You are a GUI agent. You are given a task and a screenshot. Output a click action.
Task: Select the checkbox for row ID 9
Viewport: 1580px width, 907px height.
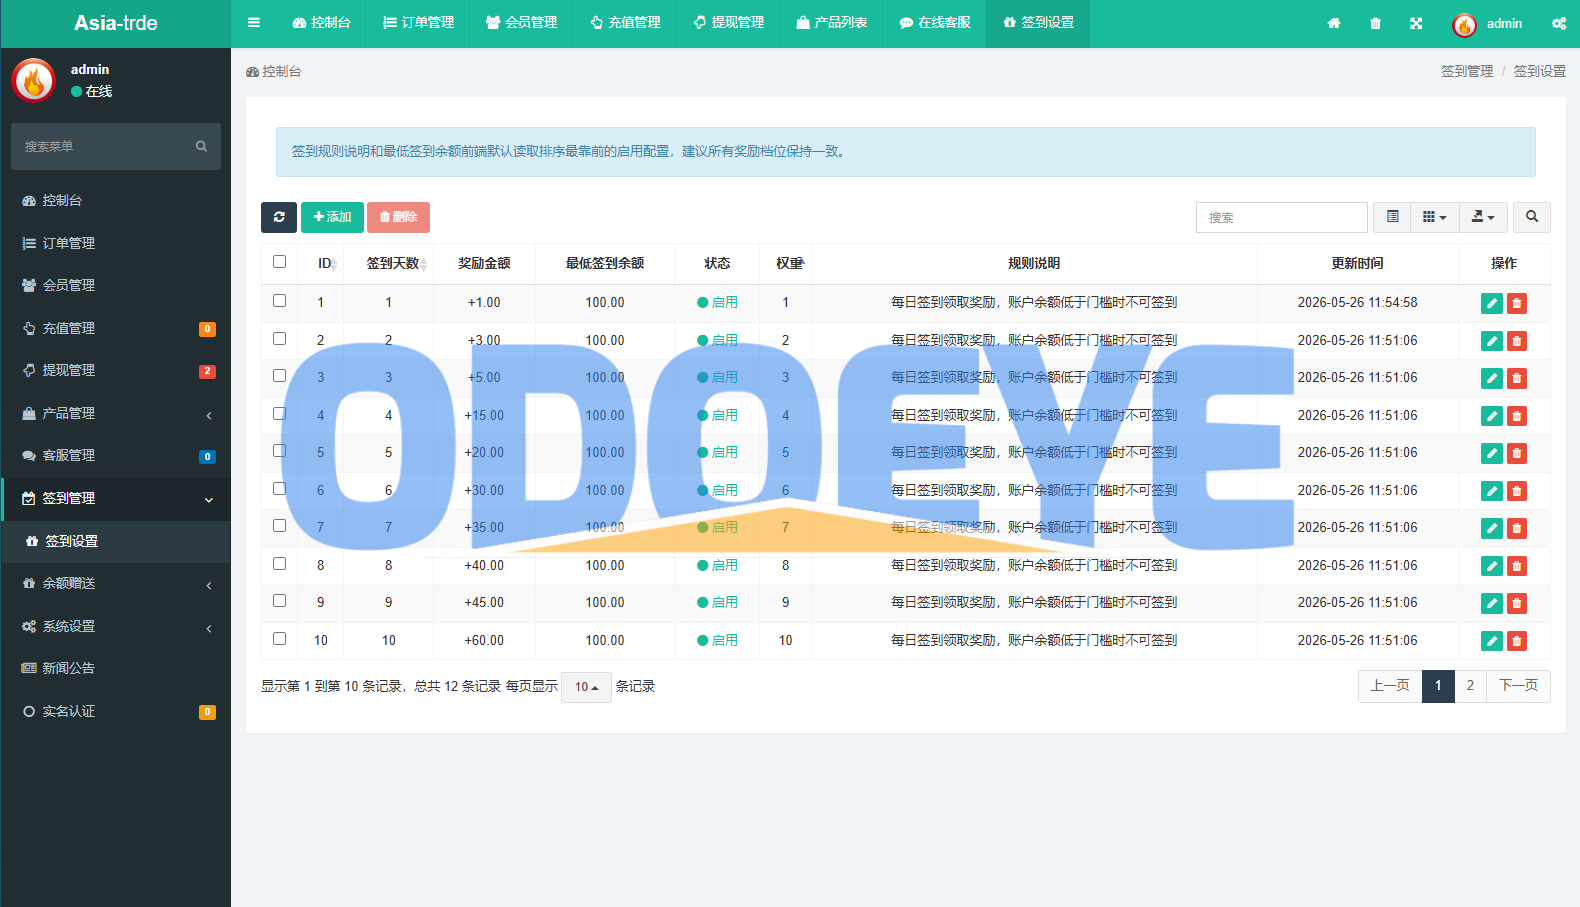[280, 601]
